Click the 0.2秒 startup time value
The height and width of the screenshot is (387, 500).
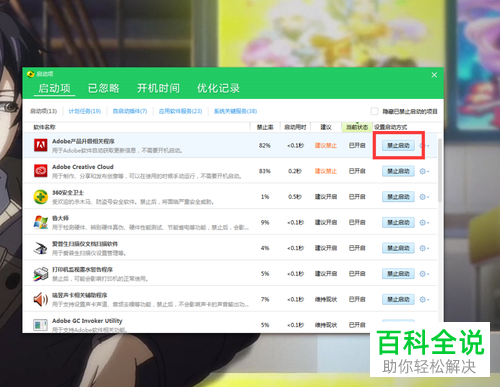pos(295,171)
